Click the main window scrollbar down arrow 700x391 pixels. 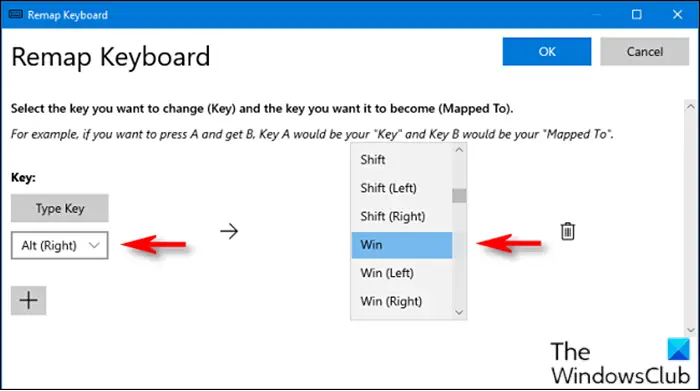click(x=691, y=330)
